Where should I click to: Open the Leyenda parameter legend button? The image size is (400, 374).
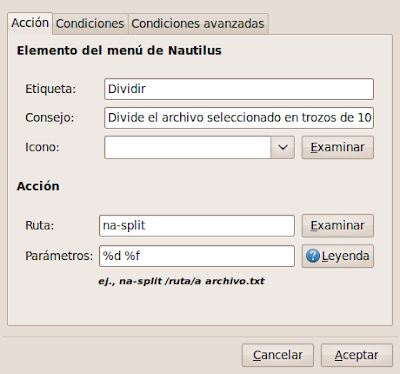pyautogui.click(x=338, y=256)
